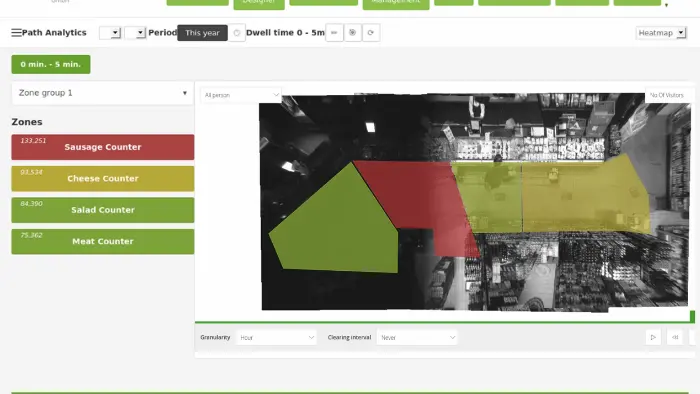Screen dimensions: 700x394
Task: Expand the Zone group 1 dropdown
Action: 103,93
